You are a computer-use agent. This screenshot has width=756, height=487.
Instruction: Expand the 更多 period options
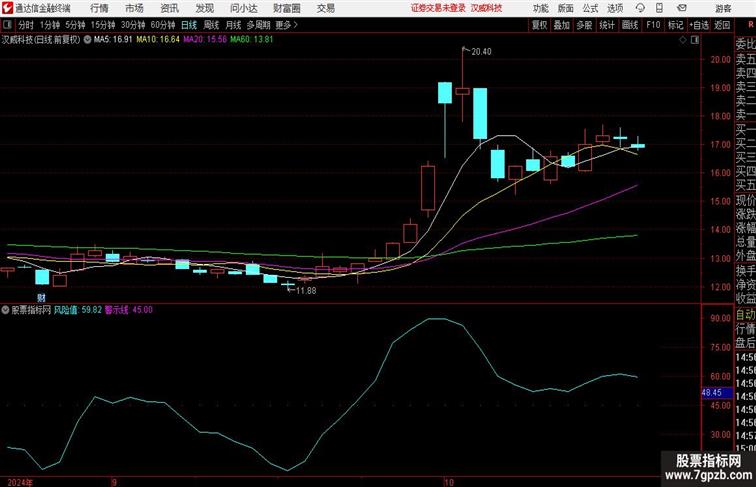coord(286,25)
